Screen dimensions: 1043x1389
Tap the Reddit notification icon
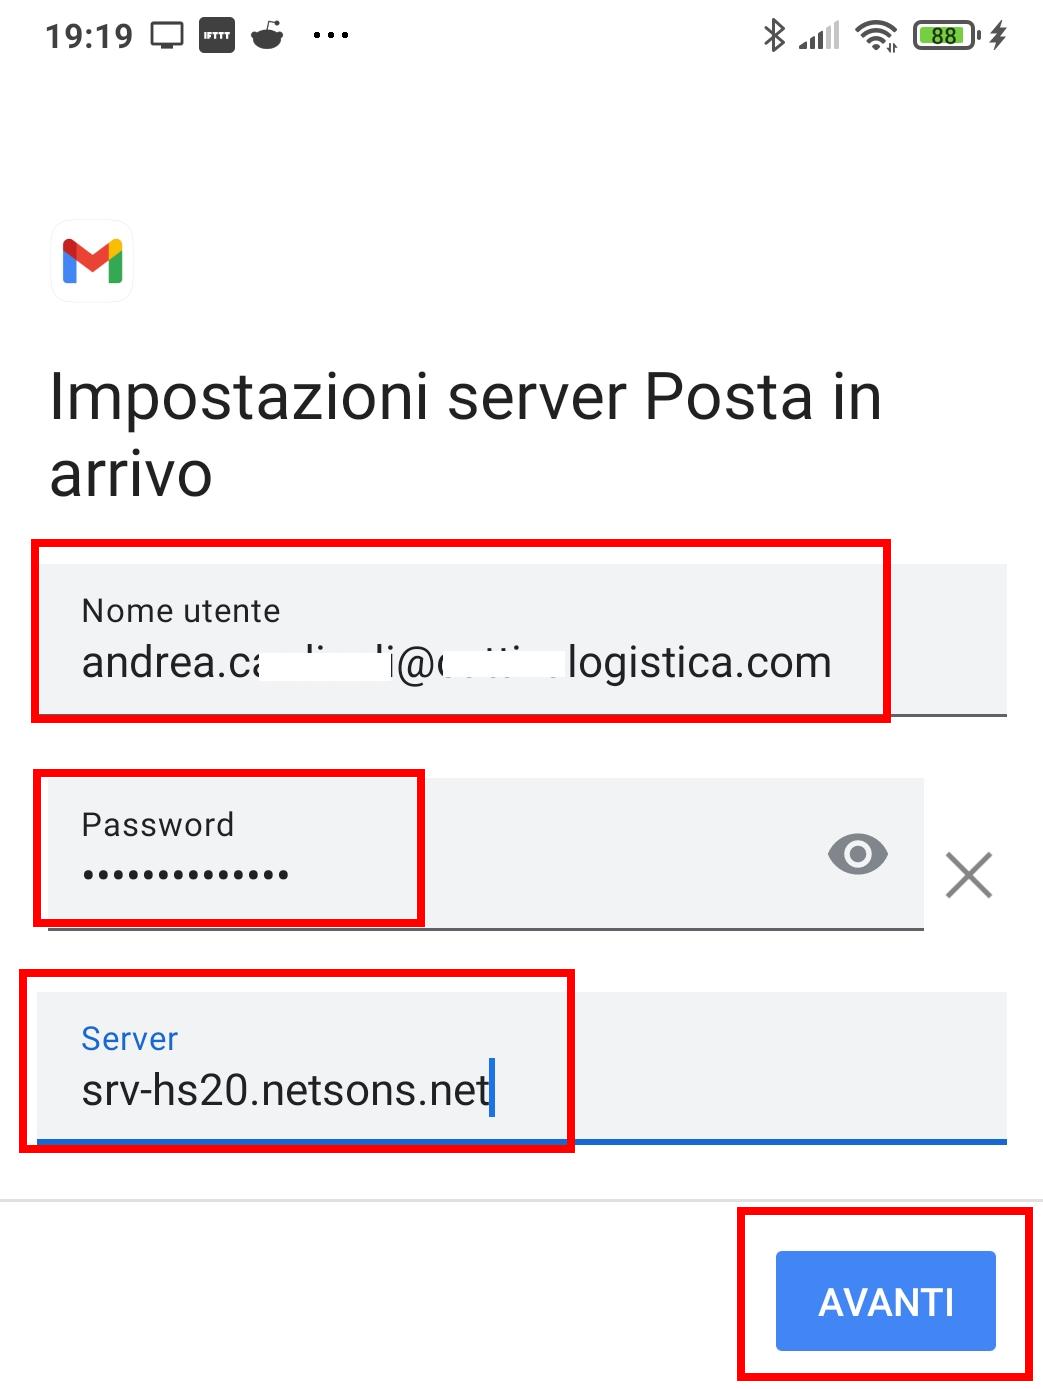tap(267, 37)
